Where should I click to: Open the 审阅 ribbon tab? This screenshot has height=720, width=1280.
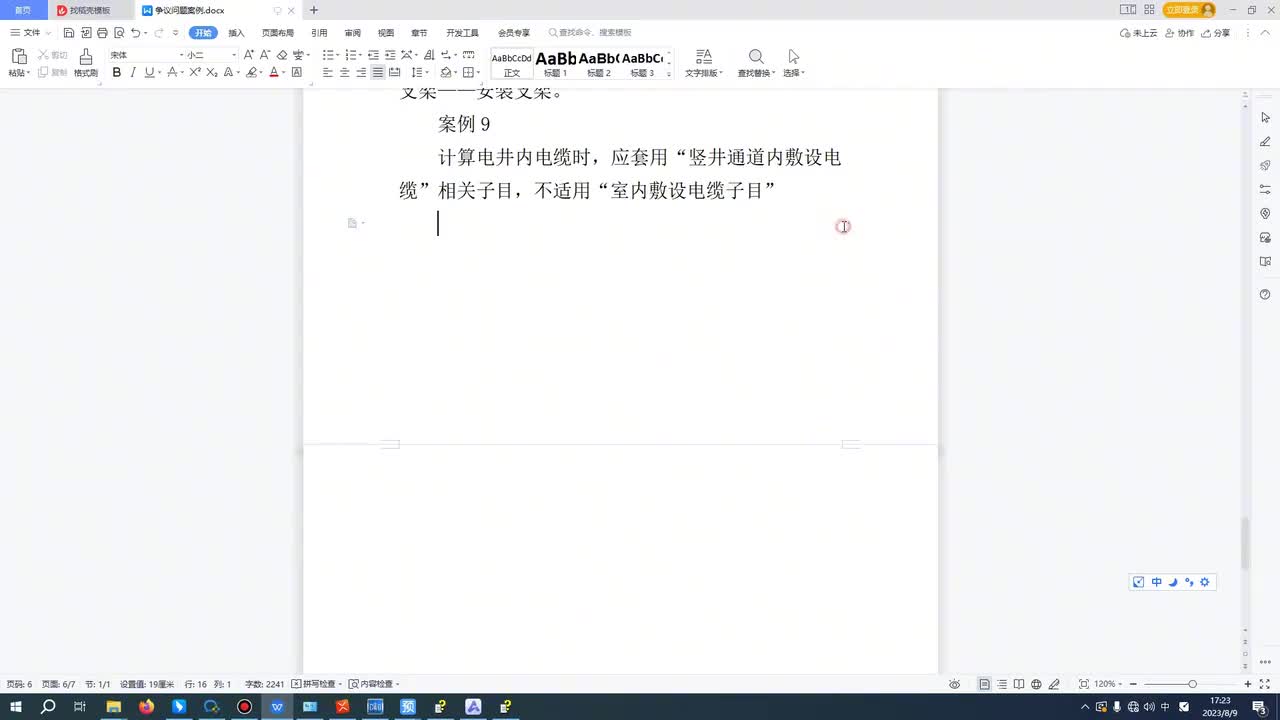pyautogui.click(x=352, y=33)
